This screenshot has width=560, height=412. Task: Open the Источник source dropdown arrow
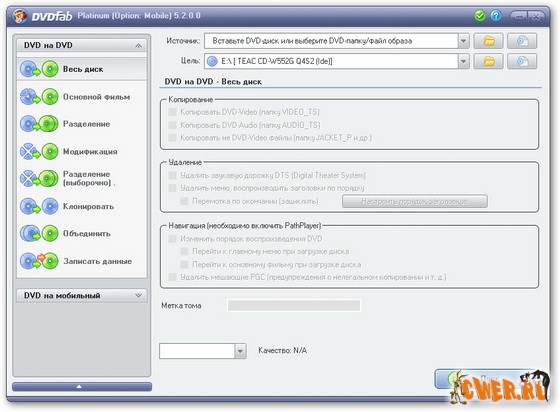coord(463,41)
